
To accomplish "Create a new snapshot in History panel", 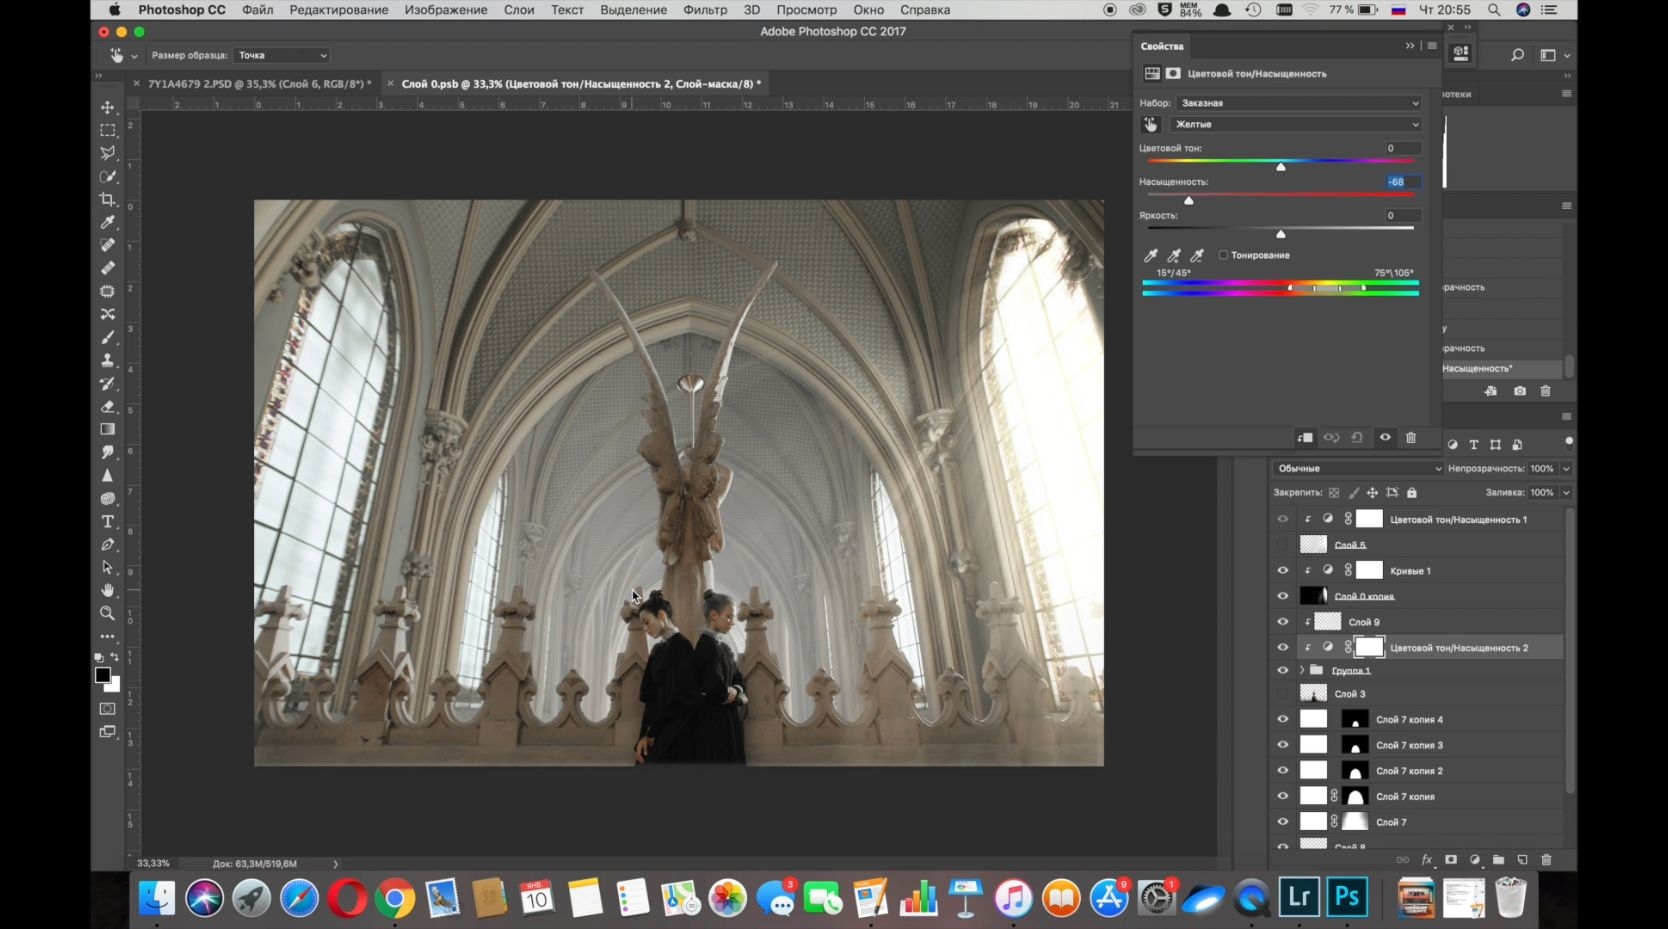I will click(1520, 391).
